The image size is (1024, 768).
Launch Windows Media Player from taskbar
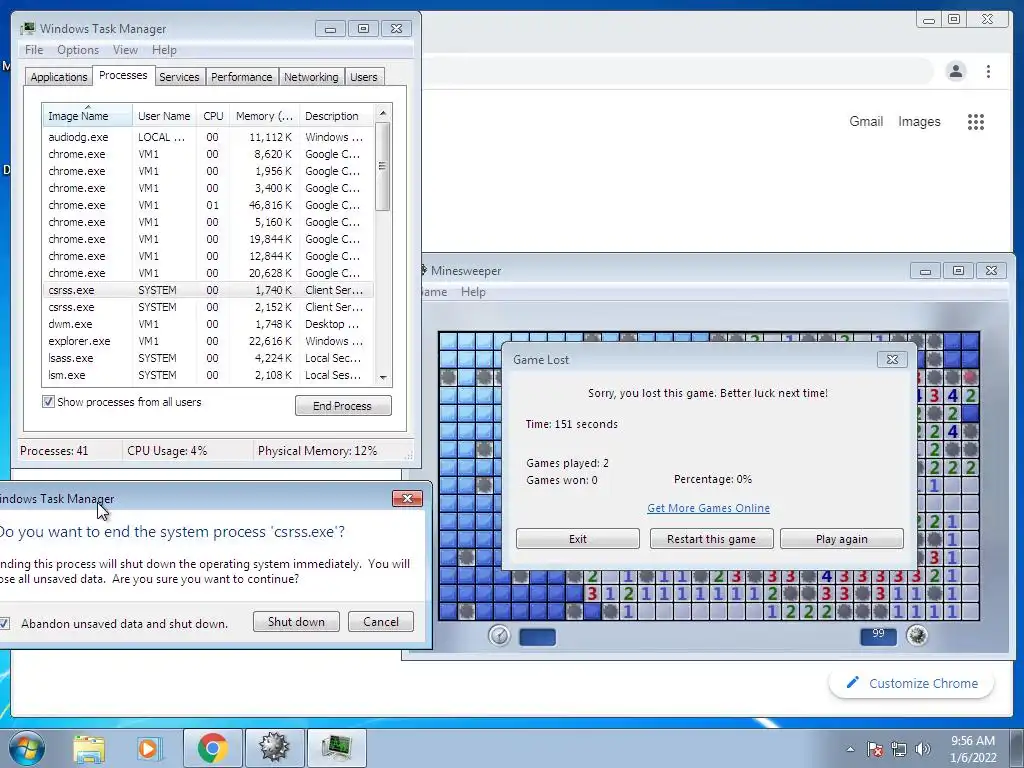tap(149, 748)
